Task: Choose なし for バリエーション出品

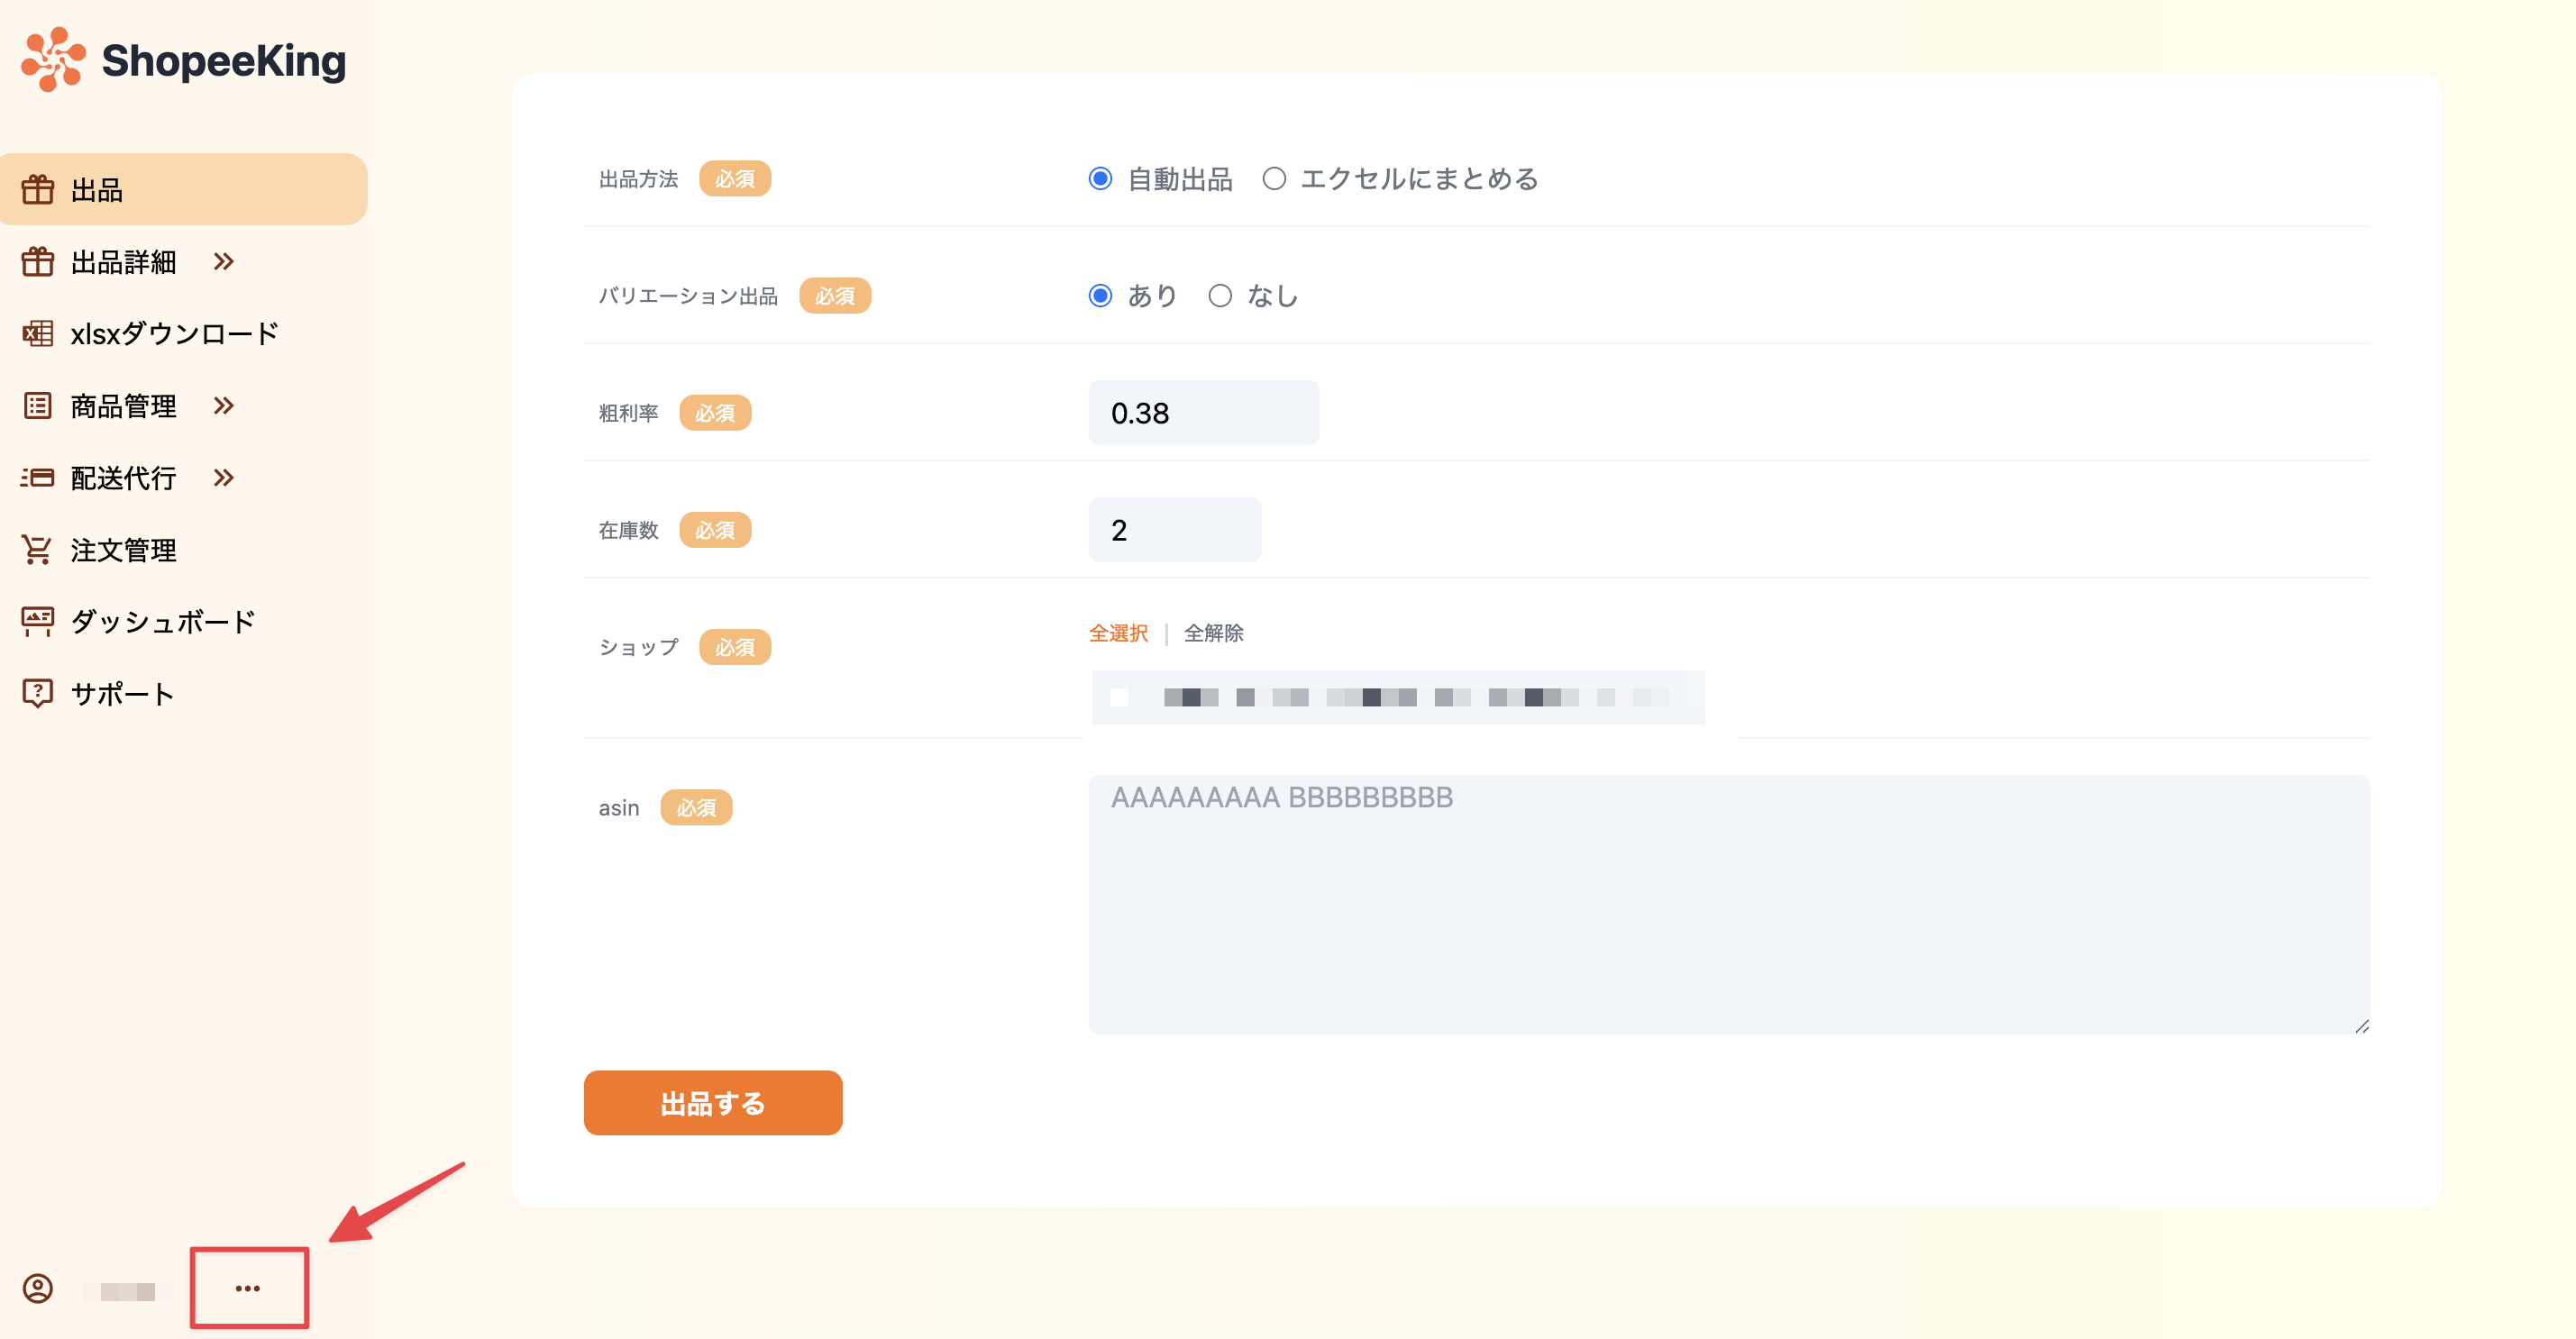Action: (1220, 295)
